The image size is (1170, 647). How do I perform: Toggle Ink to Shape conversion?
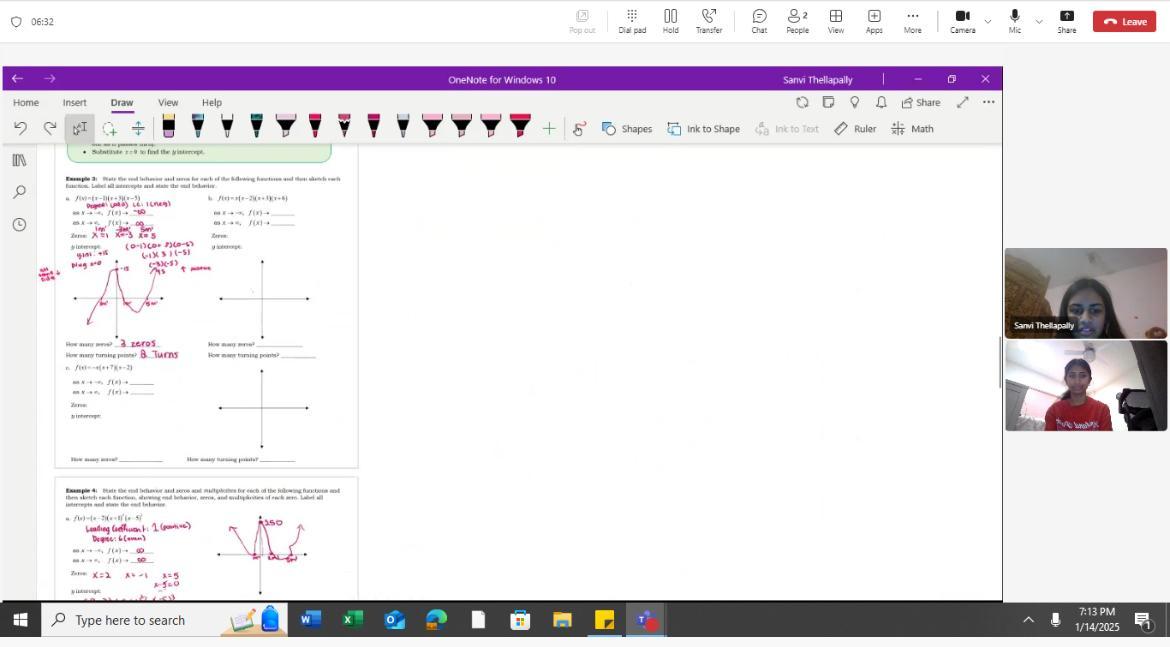tap(703, 128)
